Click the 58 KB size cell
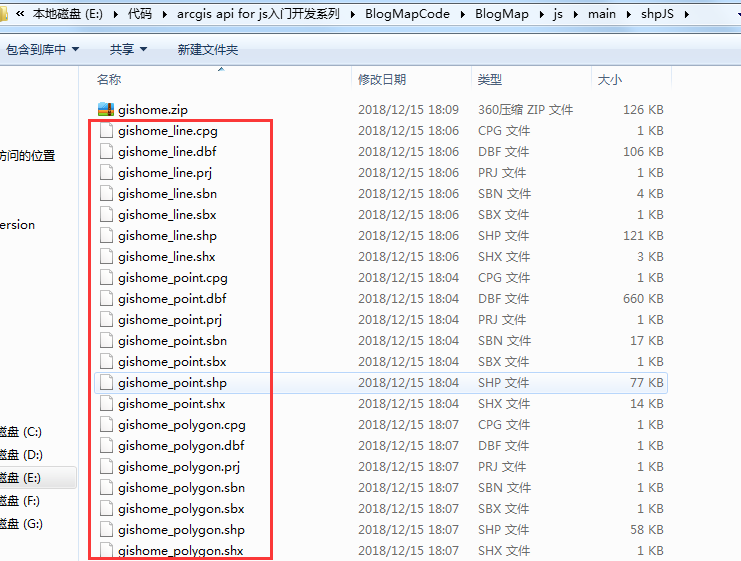 (647, 530)
